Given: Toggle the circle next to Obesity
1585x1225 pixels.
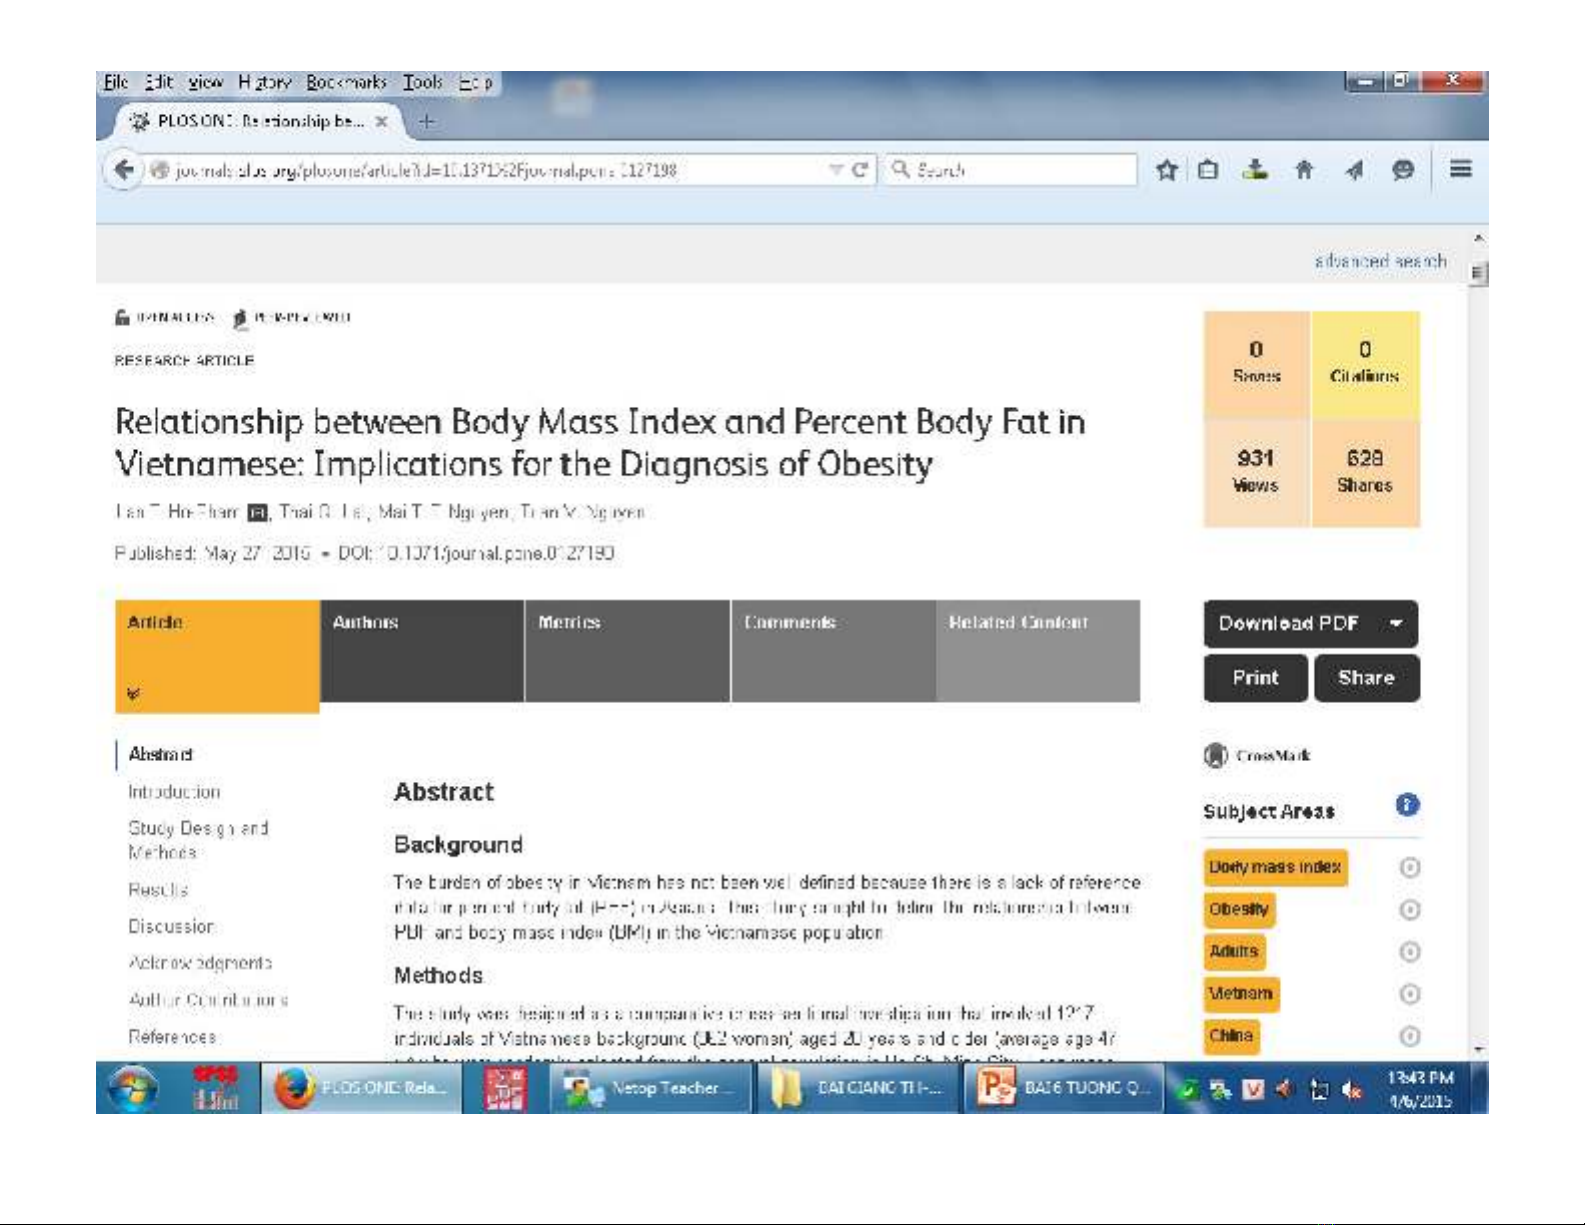Looking at the screenshot, I should pos(1409,910).
